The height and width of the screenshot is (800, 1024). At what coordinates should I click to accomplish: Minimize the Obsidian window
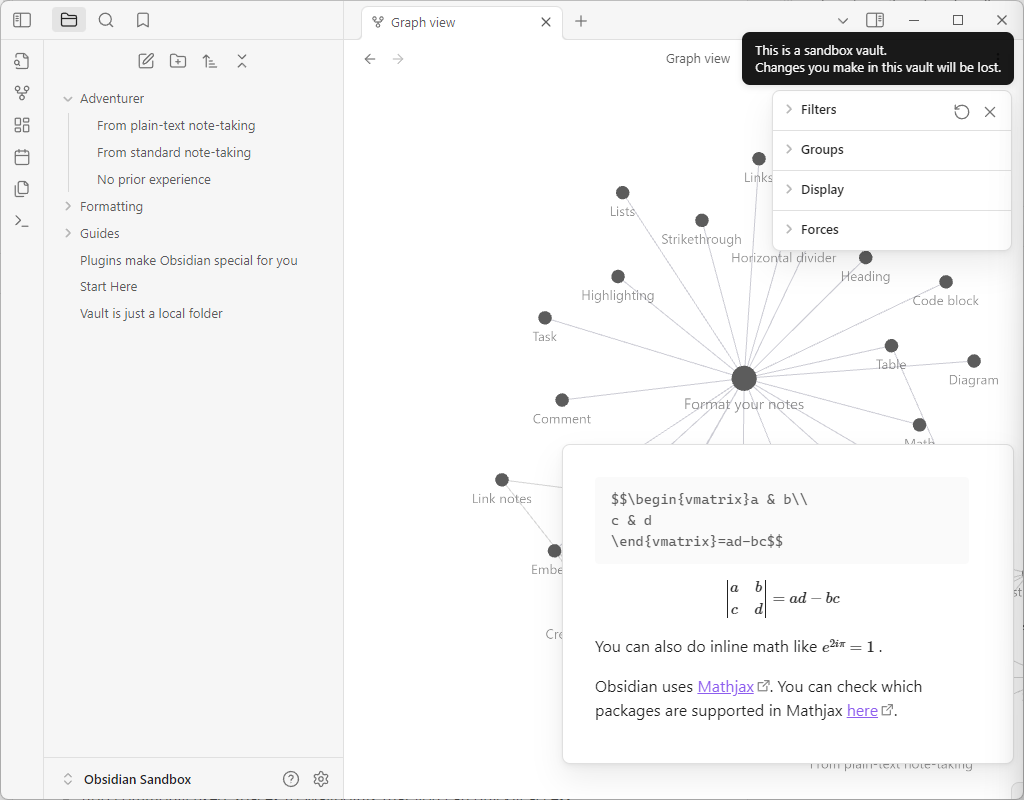914,20
